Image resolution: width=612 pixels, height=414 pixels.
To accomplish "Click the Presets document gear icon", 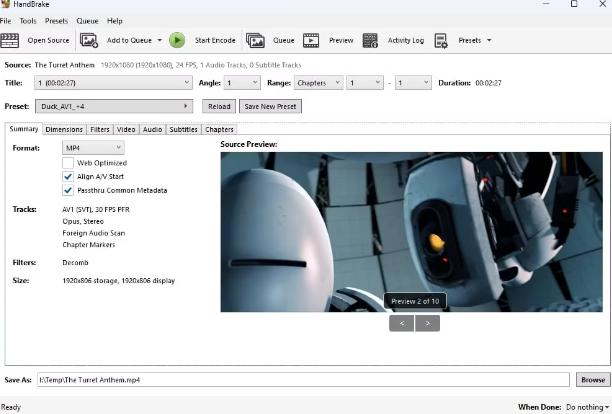I will (x=441, y=41).
